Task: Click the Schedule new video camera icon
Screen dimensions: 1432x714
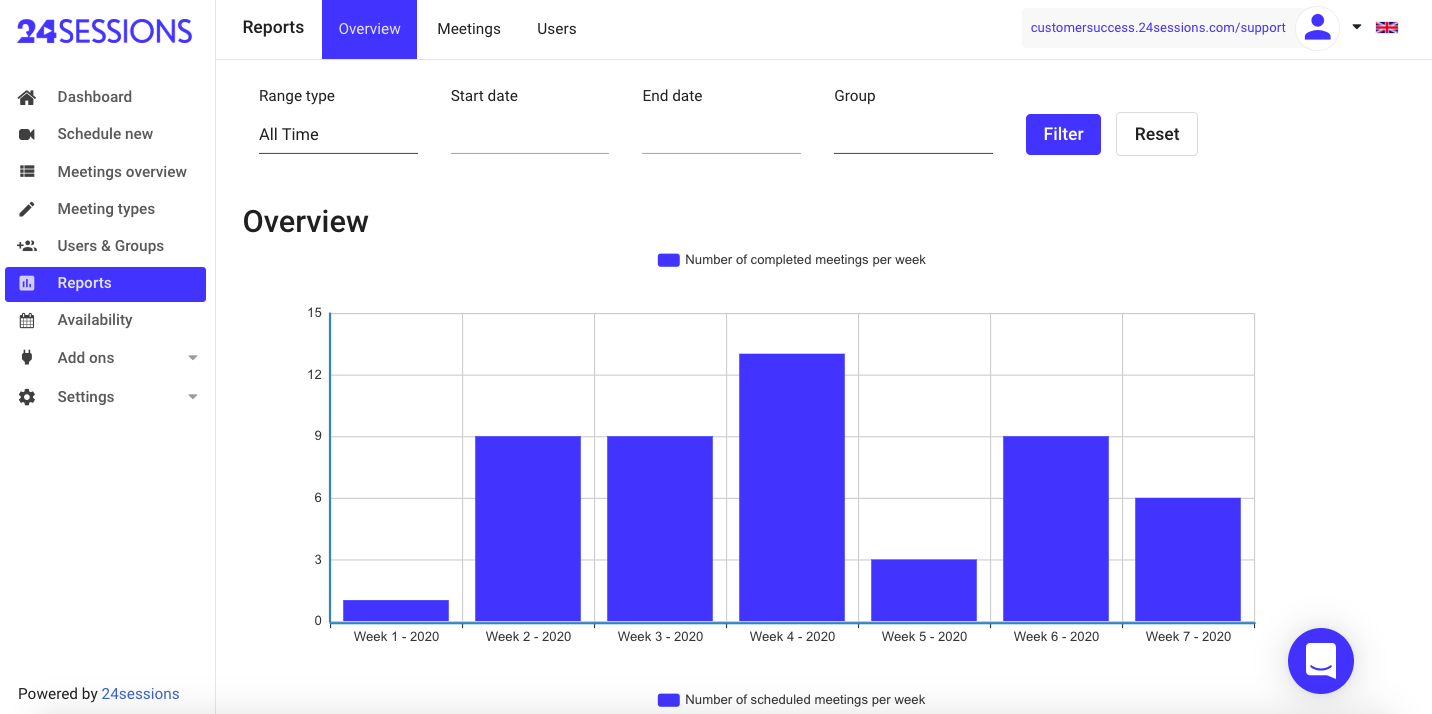Action: [27, 134]
